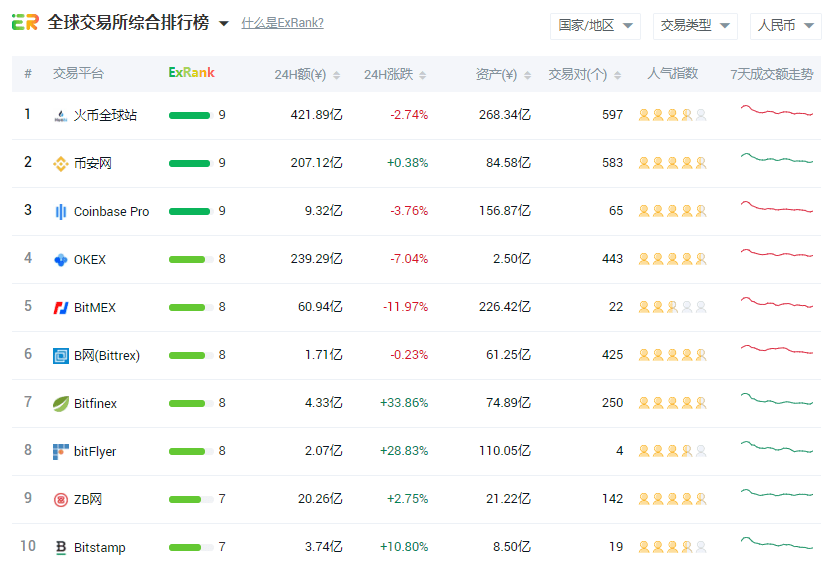Click the 20.26亿 volume value

(x=320, y=499)
